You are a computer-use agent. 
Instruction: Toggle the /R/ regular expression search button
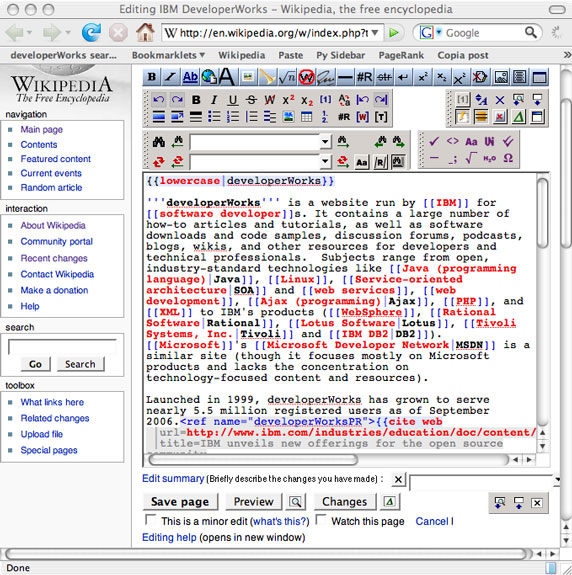(380, 162)
